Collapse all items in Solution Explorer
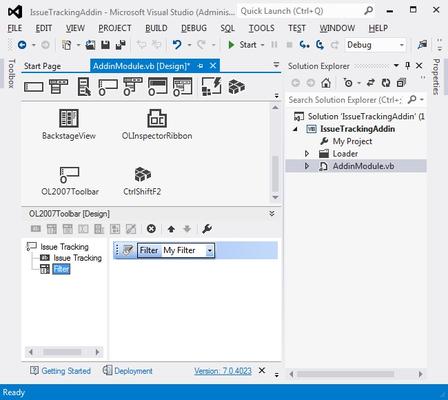Screen dimensions: 448x400 (x=401, y=82)
